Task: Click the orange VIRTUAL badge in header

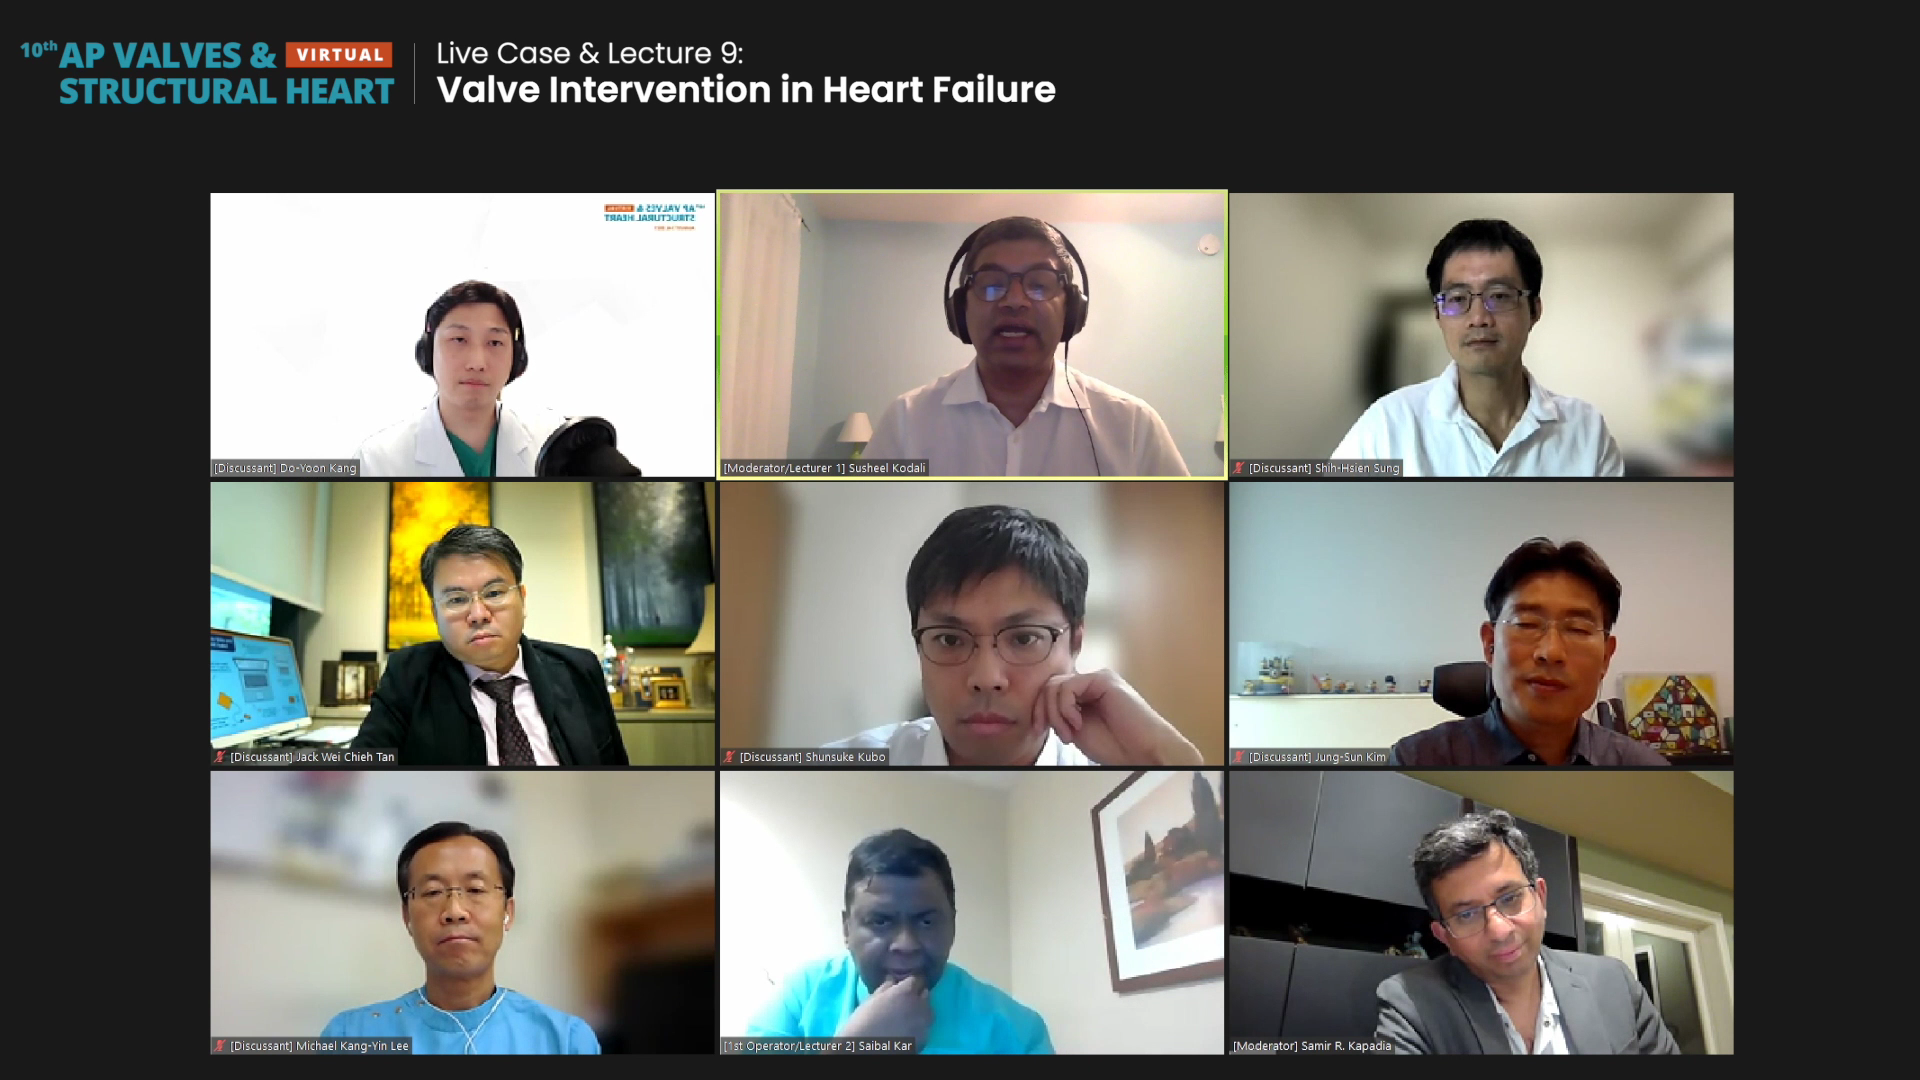Action: 339,55
